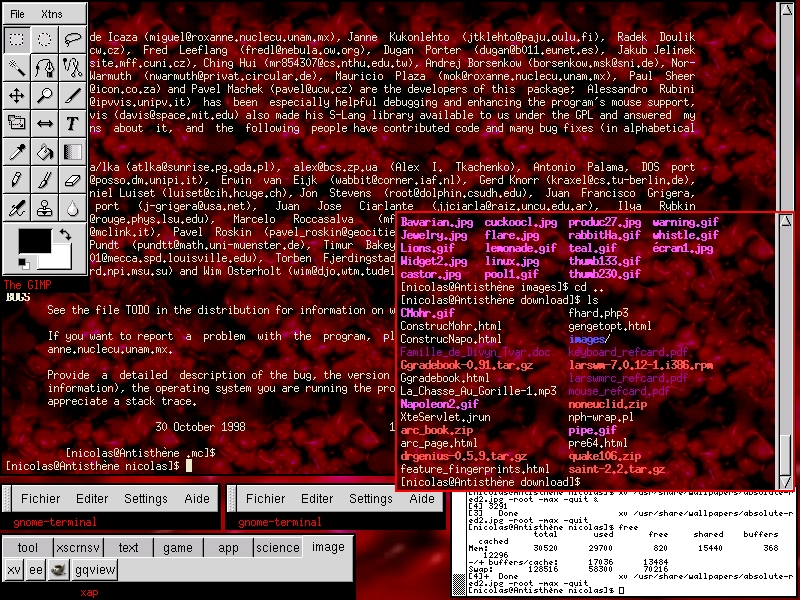Pick the Color Picker eyedropper tool
The height and width of the screenshot is (600, 800).
pos(17,151)
